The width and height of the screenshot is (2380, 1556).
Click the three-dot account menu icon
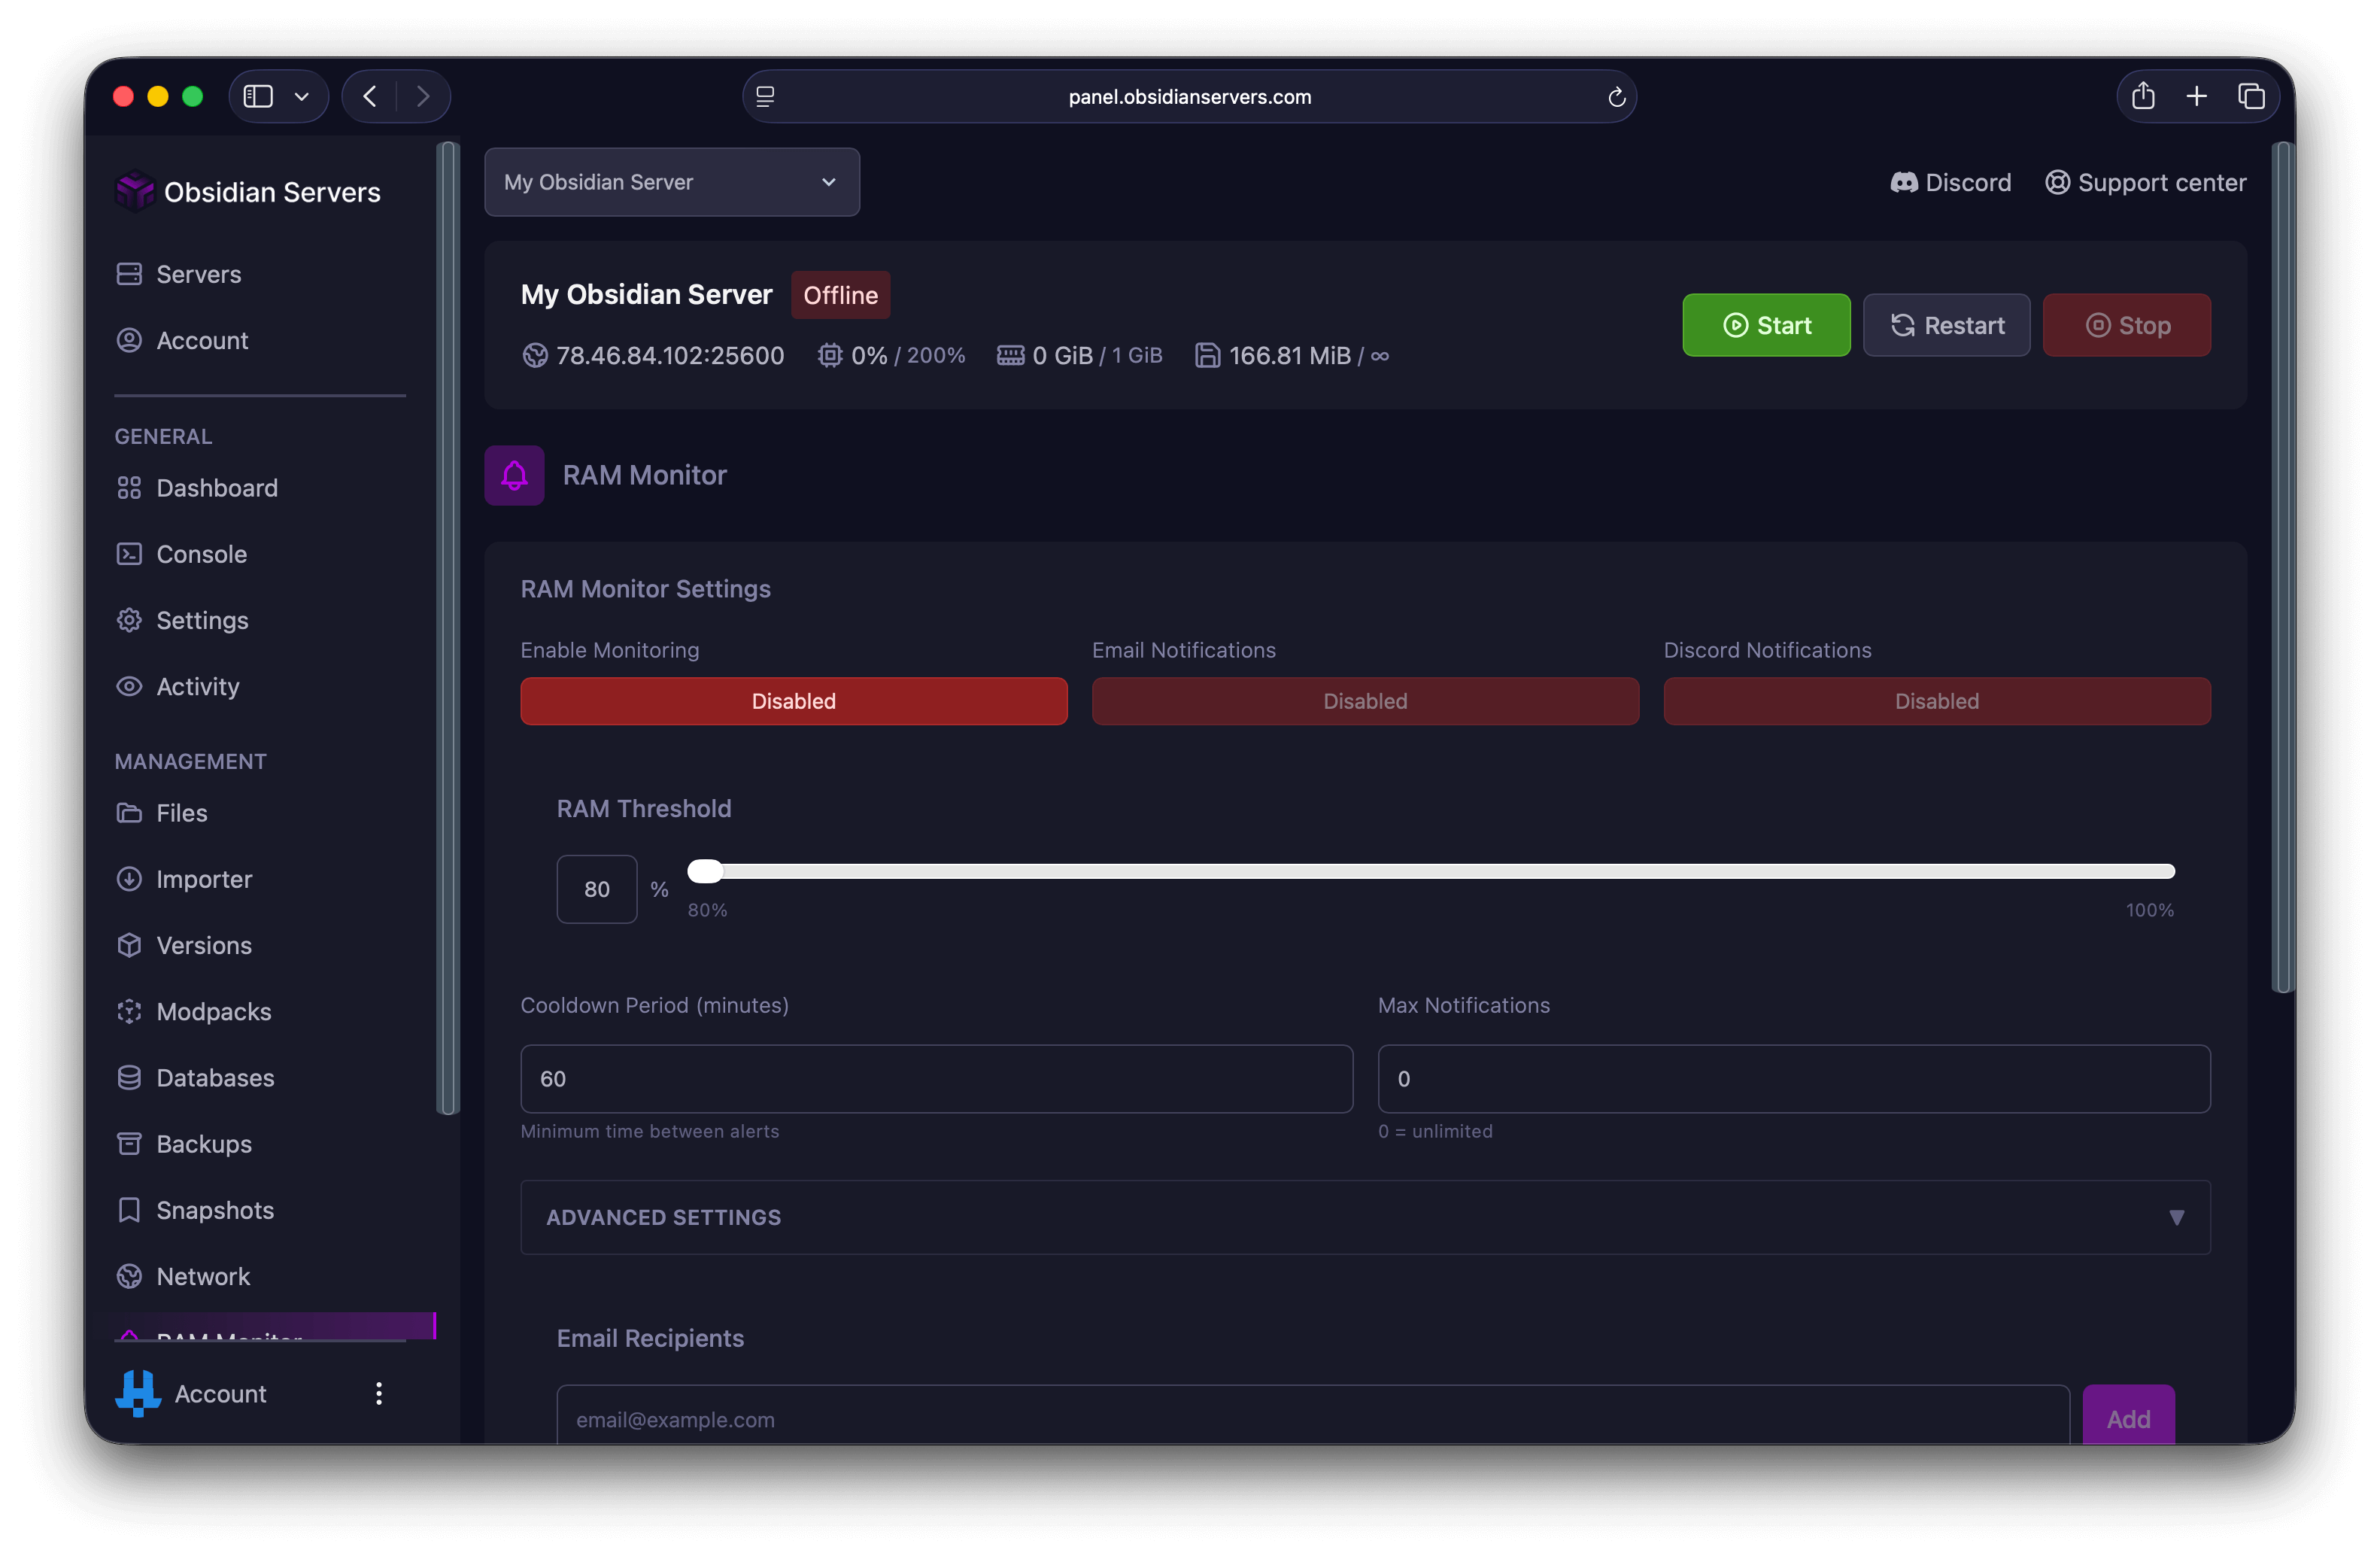(379, 1393)
